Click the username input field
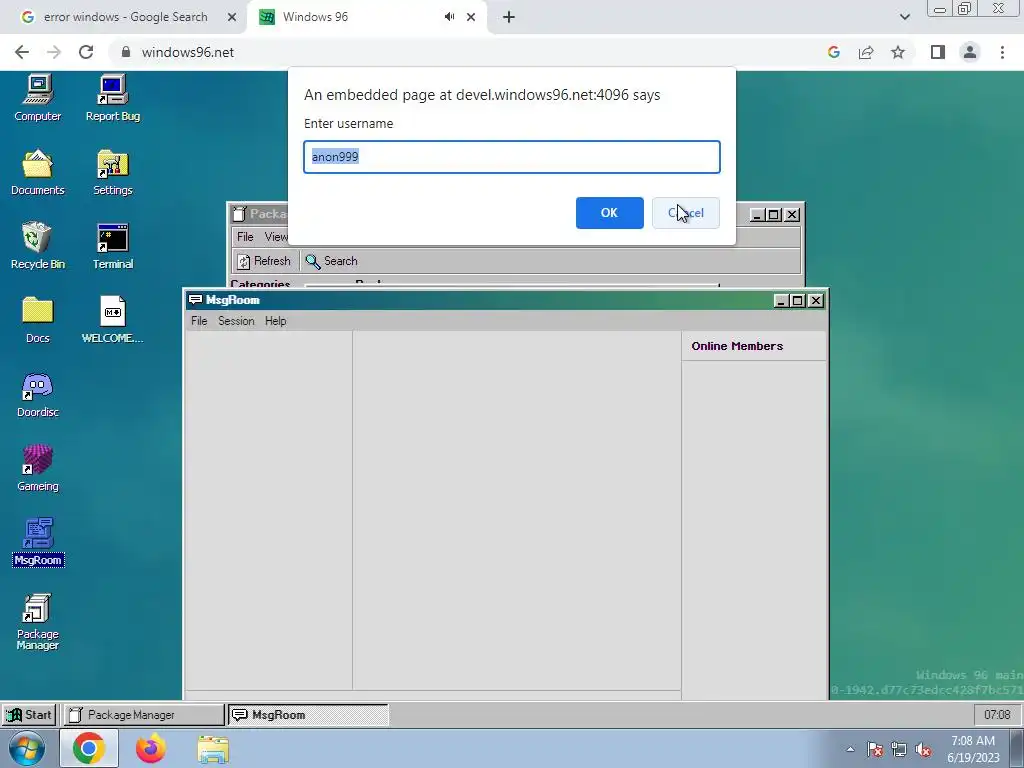The width and height of the screenshot is (1024, 768). [512, 157]
